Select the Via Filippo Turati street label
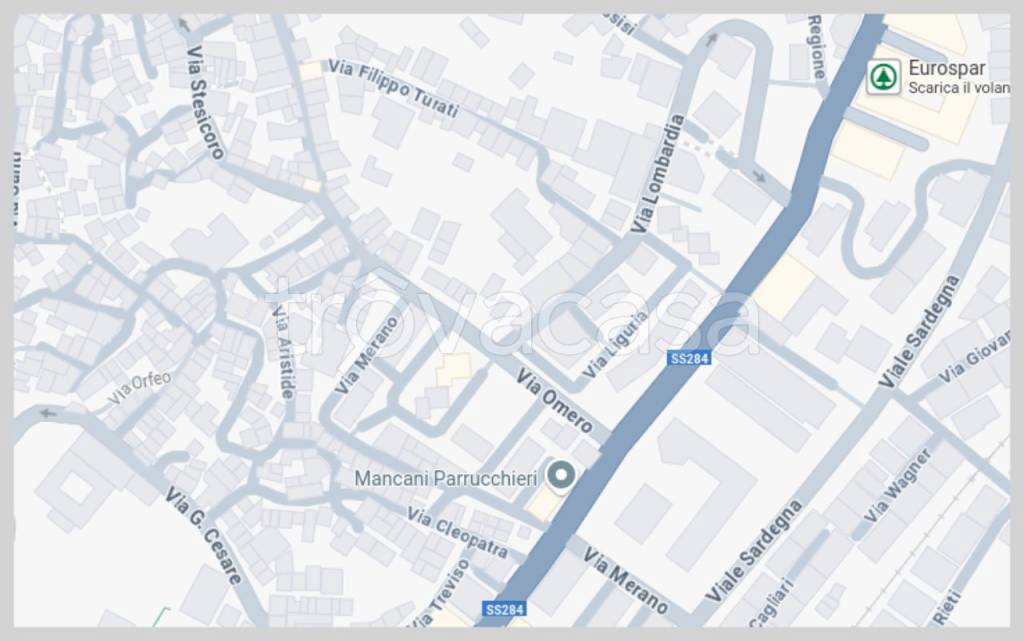 [392, 88]
